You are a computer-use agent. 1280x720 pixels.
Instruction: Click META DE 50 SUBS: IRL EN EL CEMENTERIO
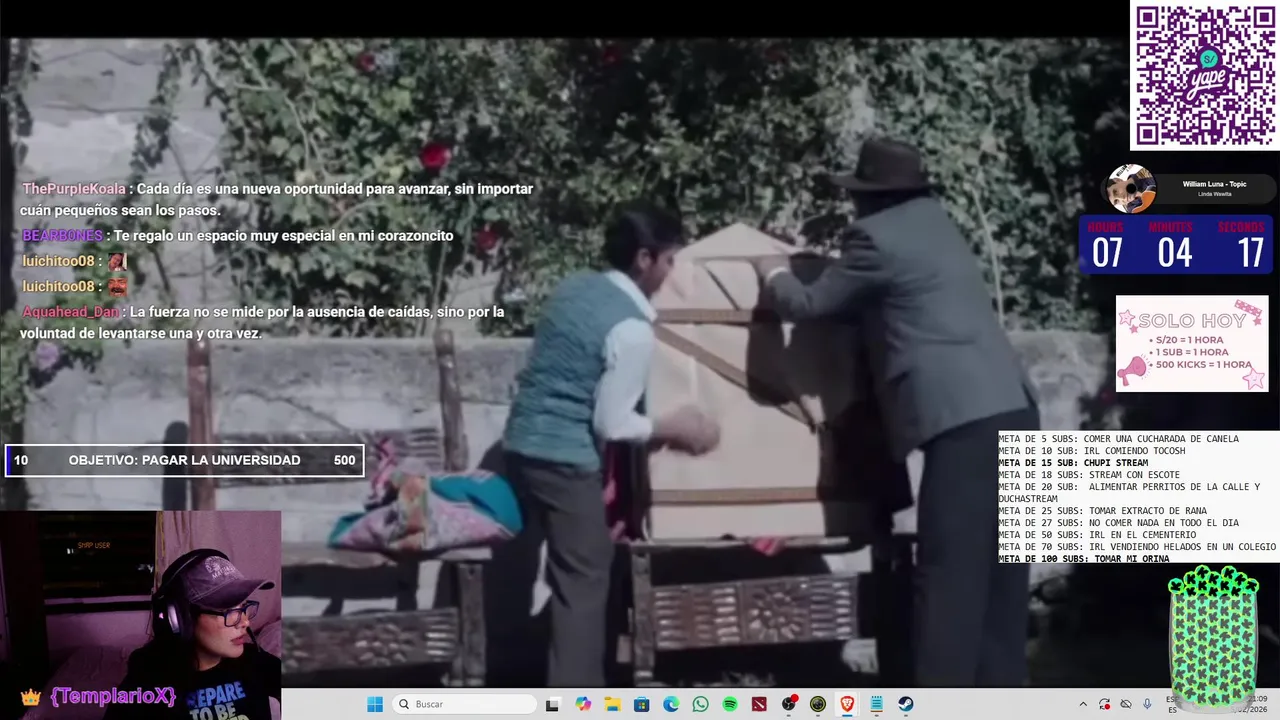[1097, 534]
